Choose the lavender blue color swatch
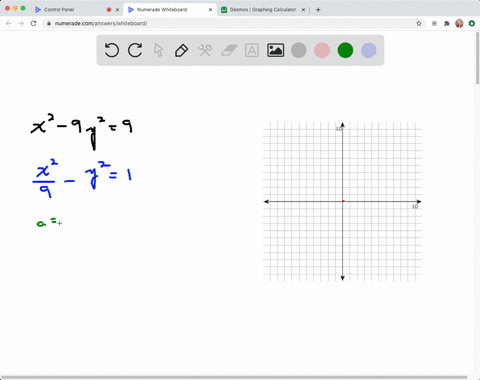The height and width of the screenshot is (380, 480). pyautogui.click(x=369, y=50)
